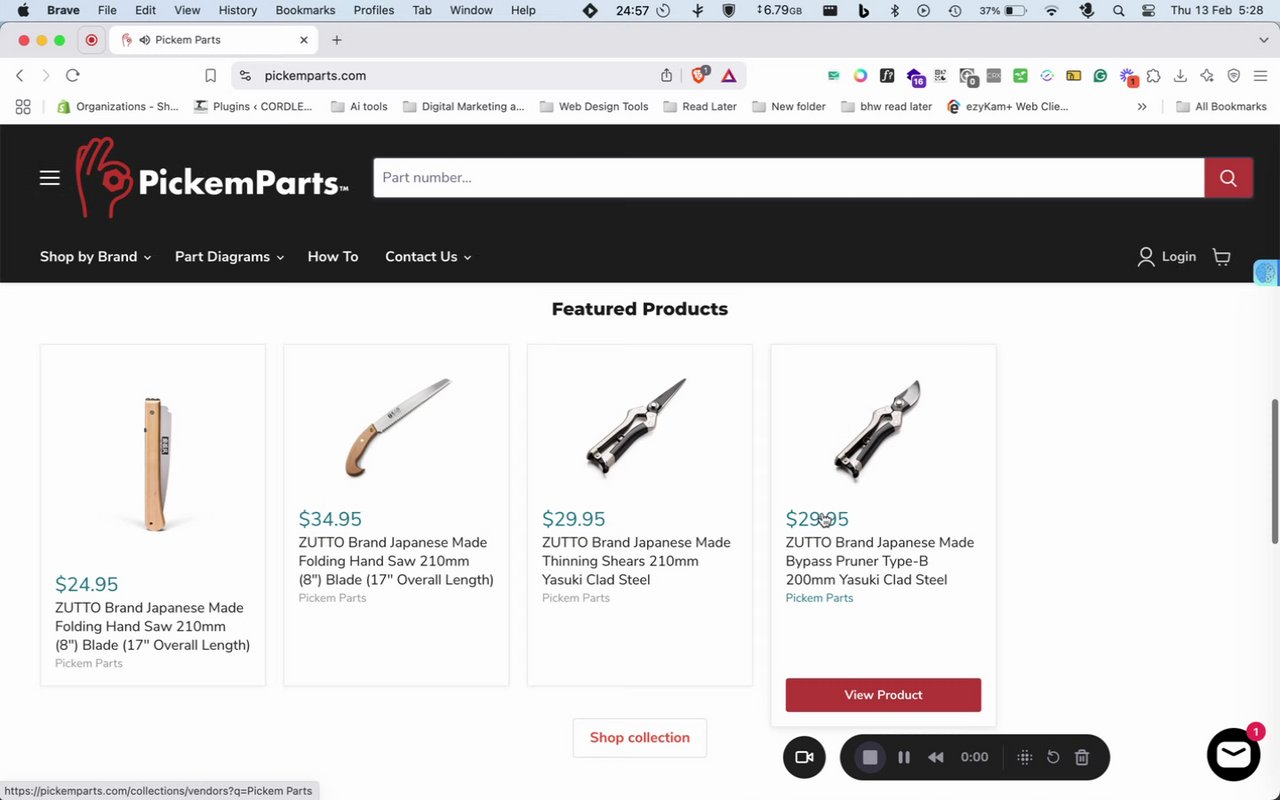Open the shopping cart
This screenshot has width=1280, height=800.
click(x=1222, y=257)
